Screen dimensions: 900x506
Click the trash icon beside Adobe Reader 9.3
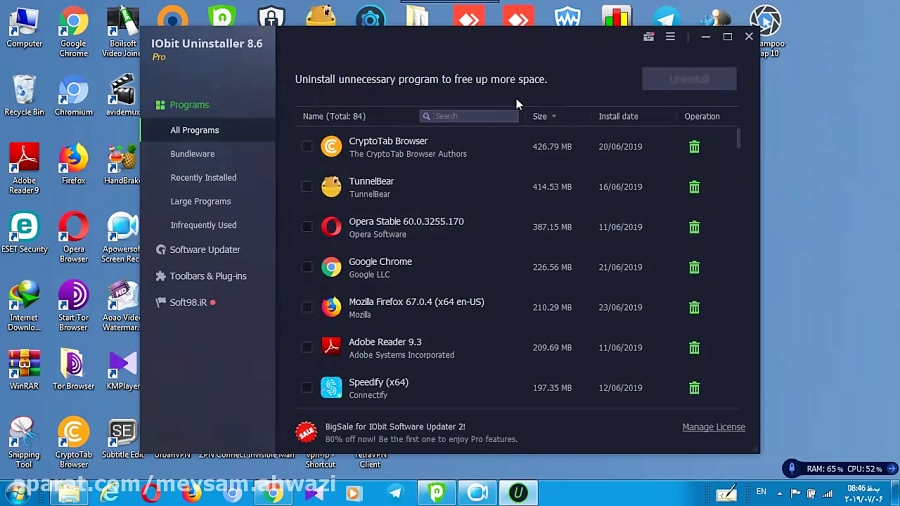(694, 348)
